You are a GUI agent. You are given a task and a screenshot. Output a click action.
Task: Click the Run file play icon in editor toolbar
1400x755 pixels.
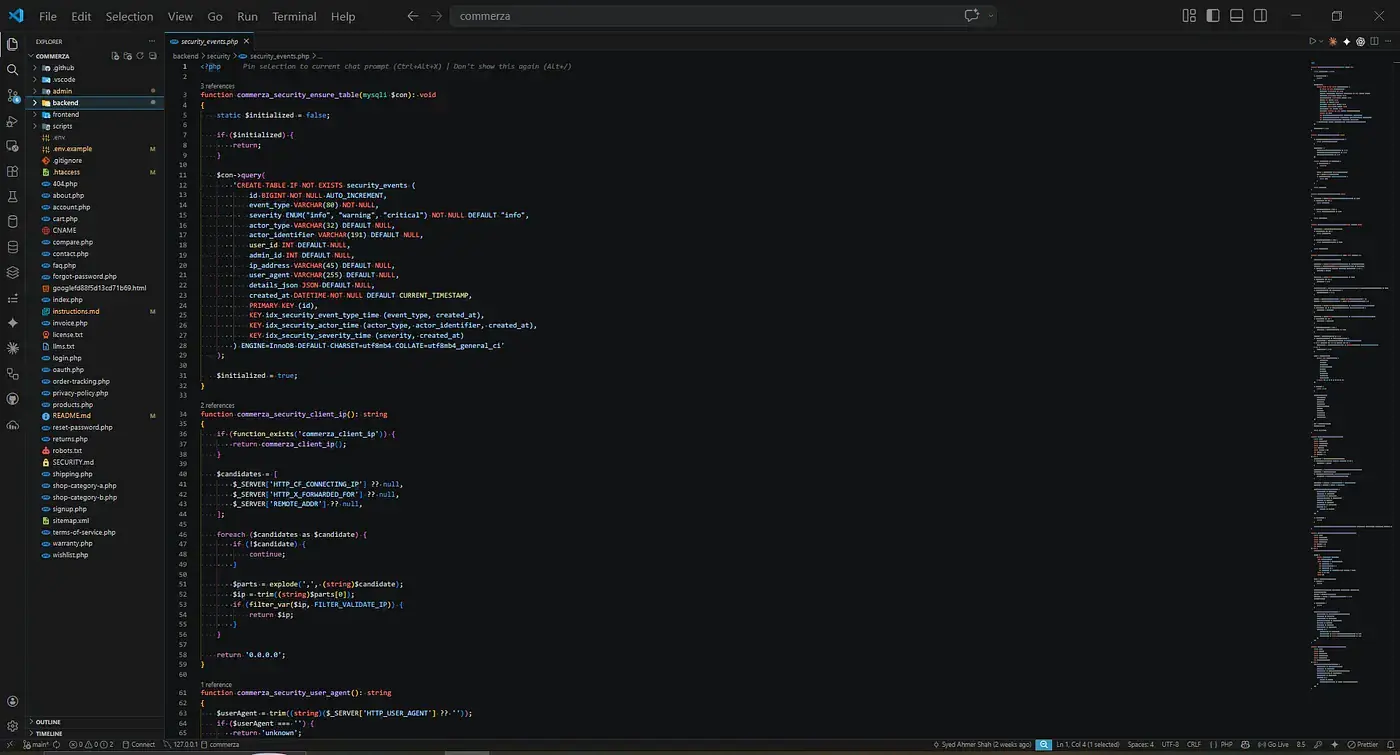tap(1313, 41)
